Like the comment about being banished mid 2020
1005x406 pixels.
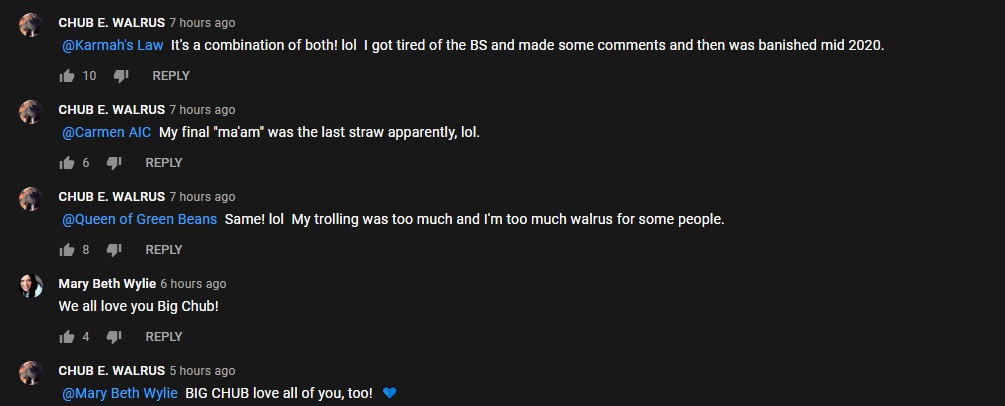[67, 76]
